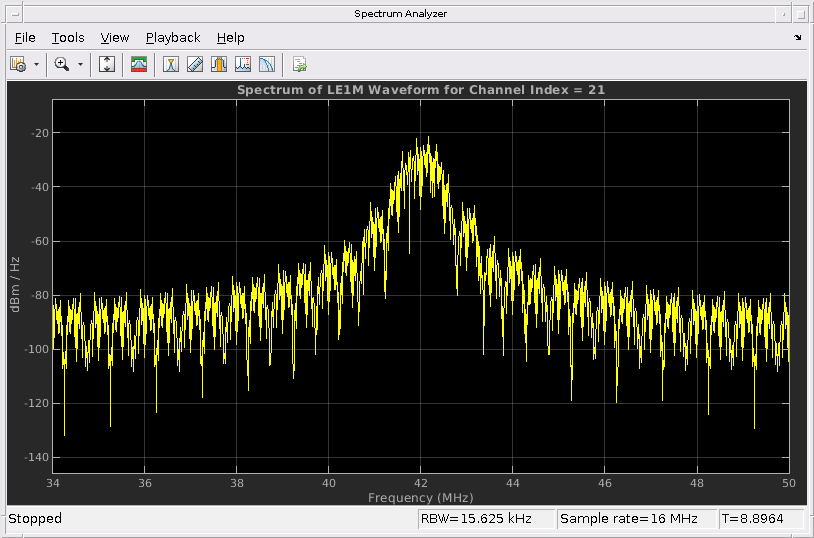Open the View menu
This screenshot has width=814, height=538.
[x=115, y=37]
